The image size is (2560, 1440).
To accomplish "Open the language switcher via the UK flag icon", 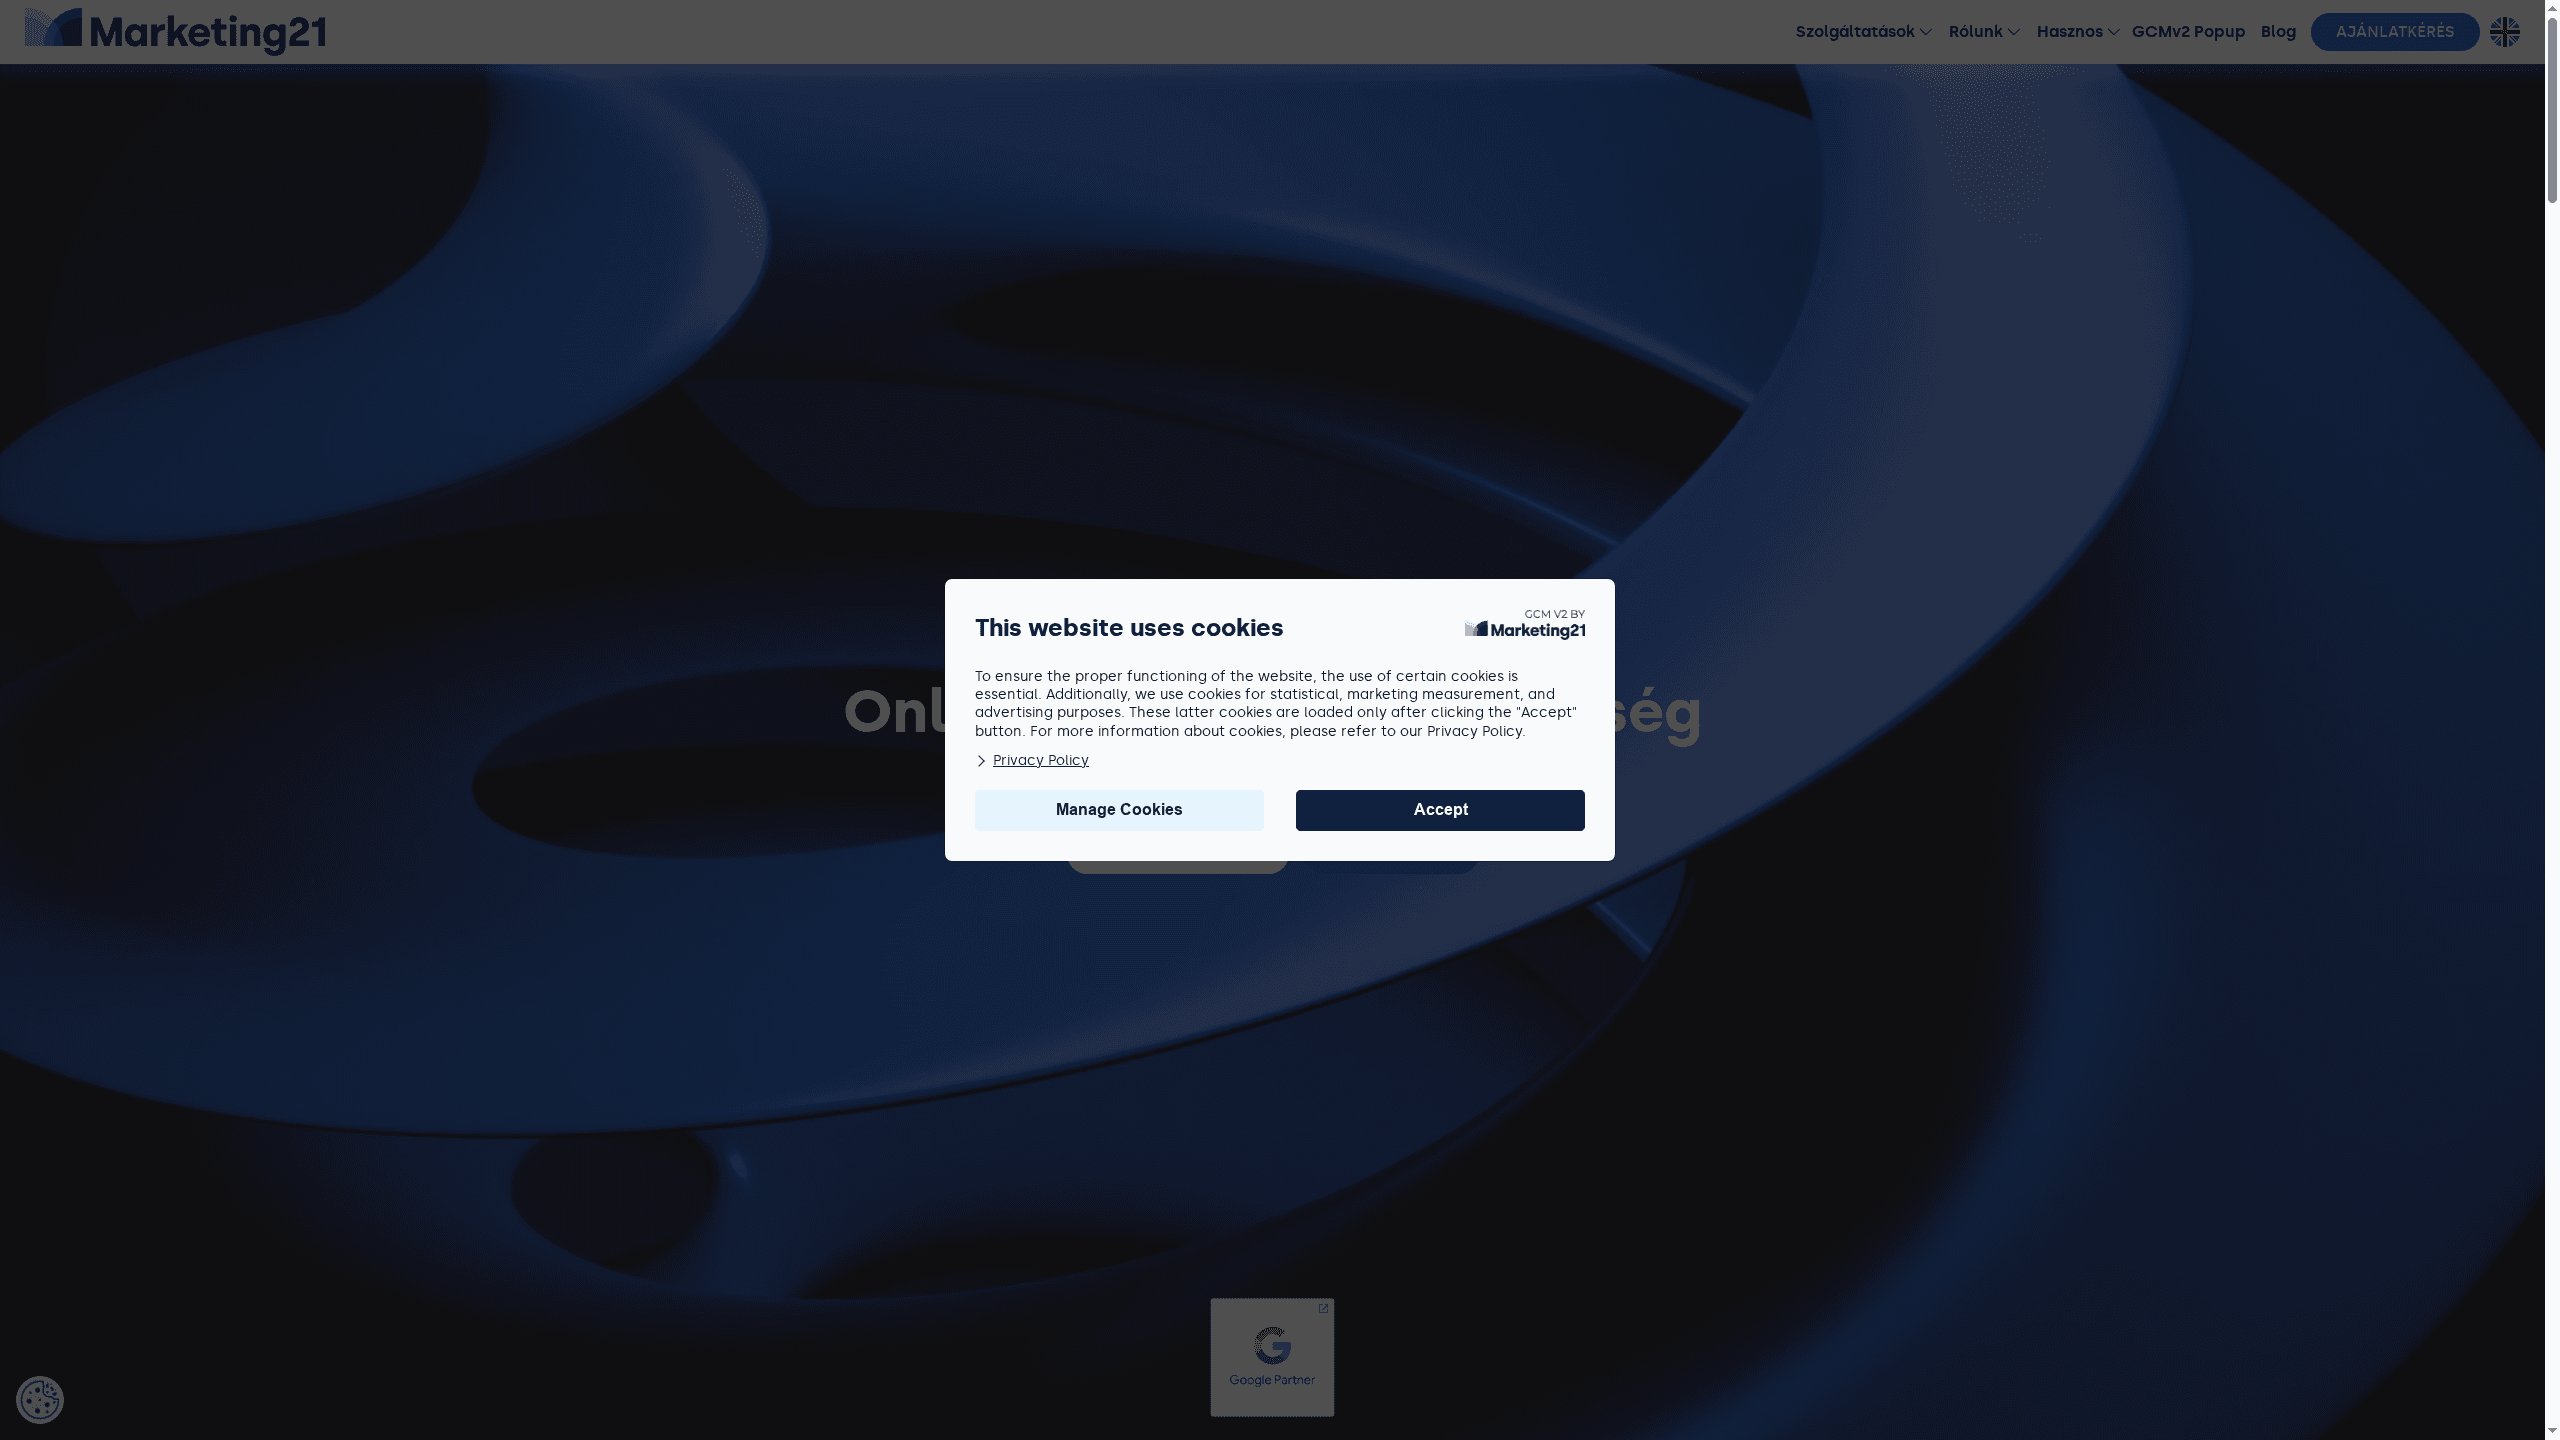I will (x=2506, y=31).
